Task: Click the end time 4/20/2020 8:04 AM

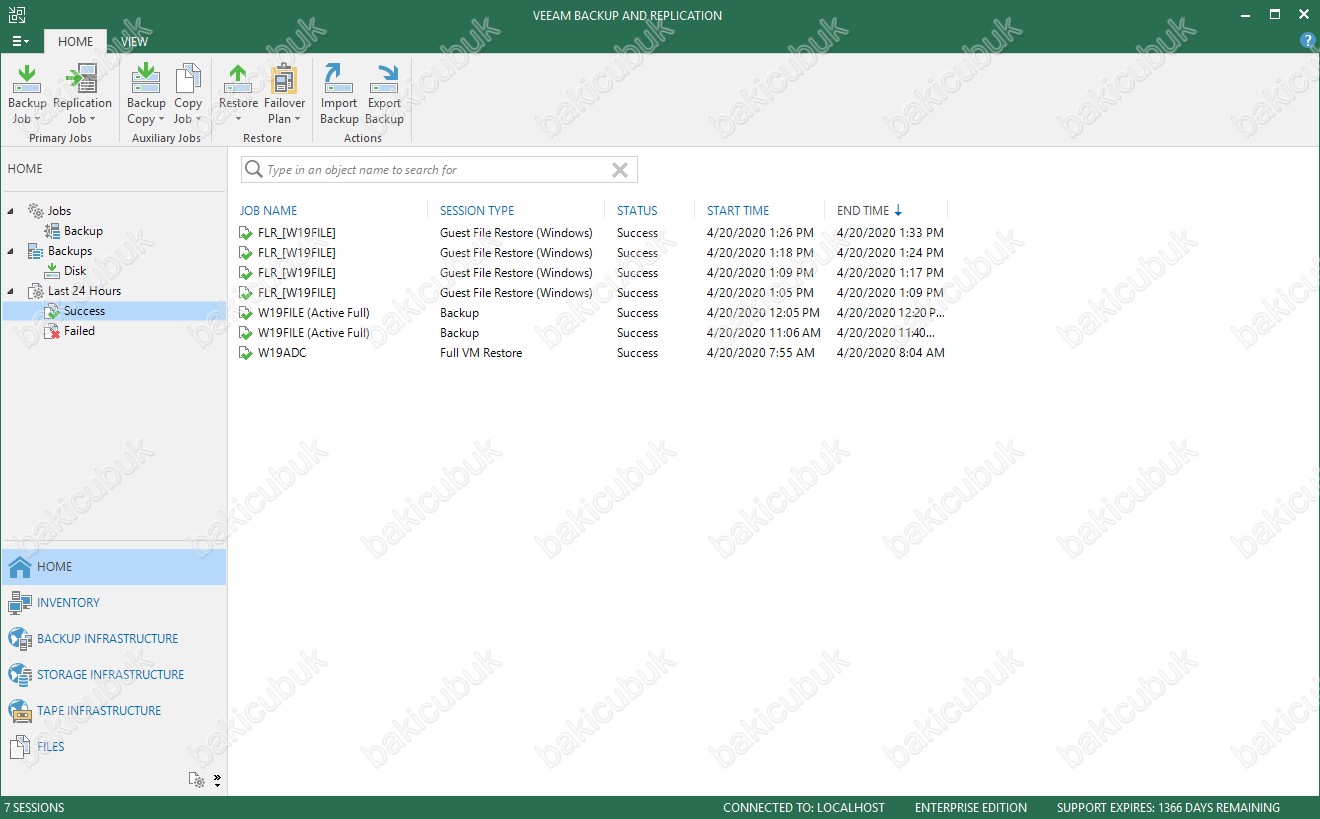Action: pos(890,353)
